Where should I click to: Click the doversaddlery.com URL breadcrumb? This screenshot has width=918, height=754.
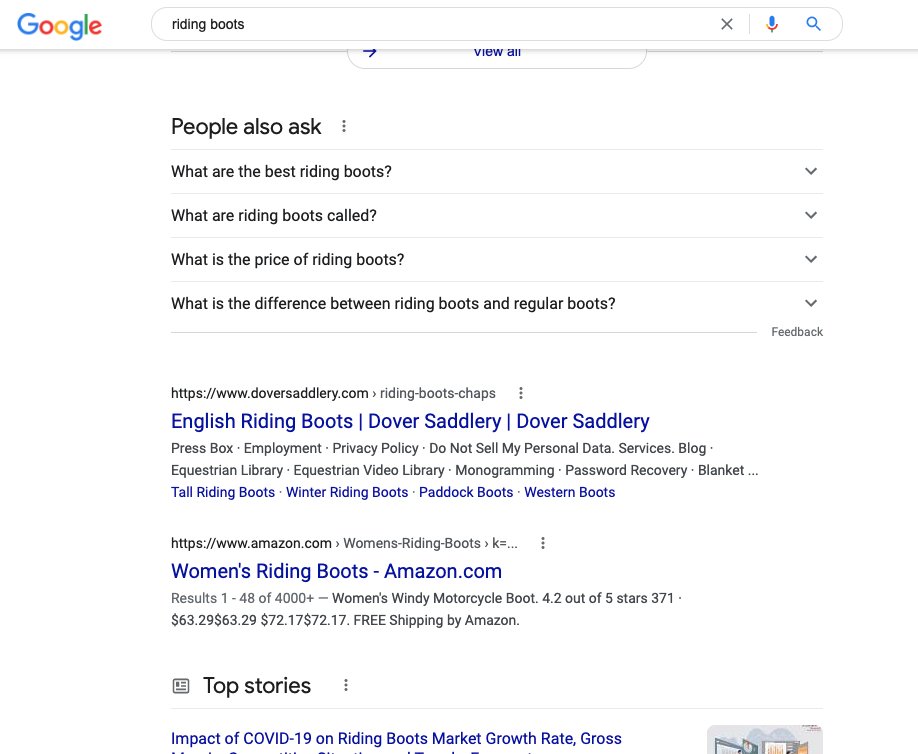pyautogui.click(x=333, y=393)
